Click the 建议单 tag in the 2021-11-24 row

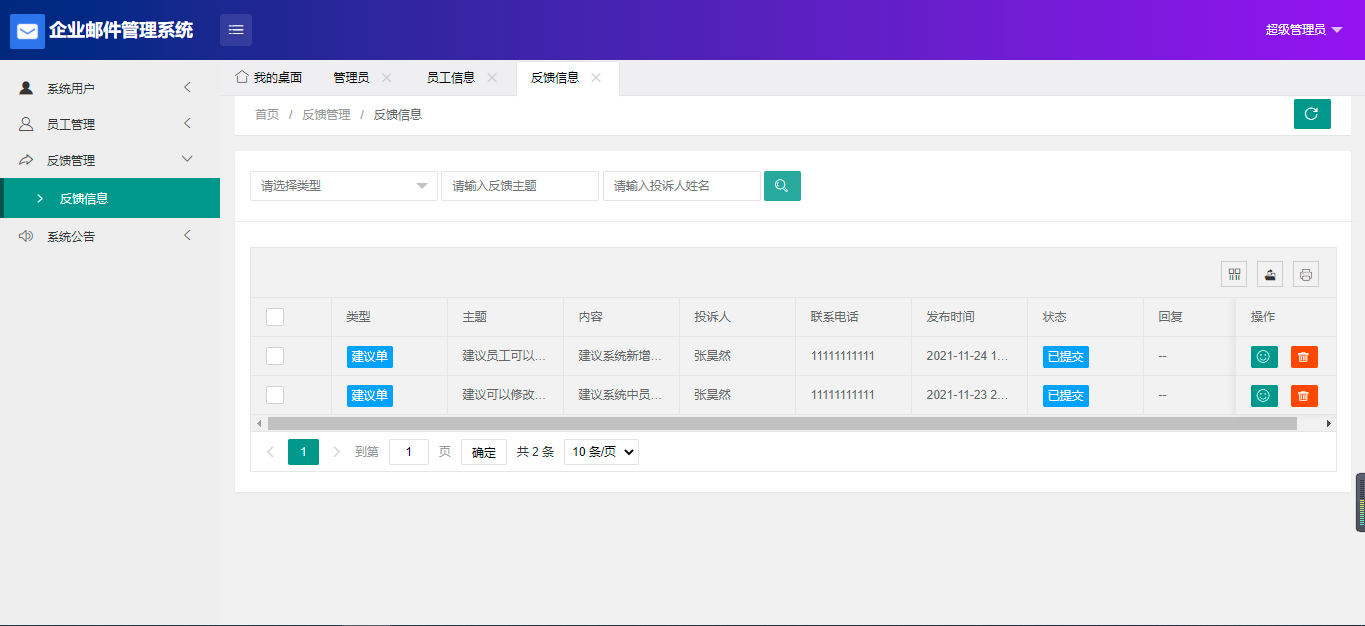click(x=370, y=357)
